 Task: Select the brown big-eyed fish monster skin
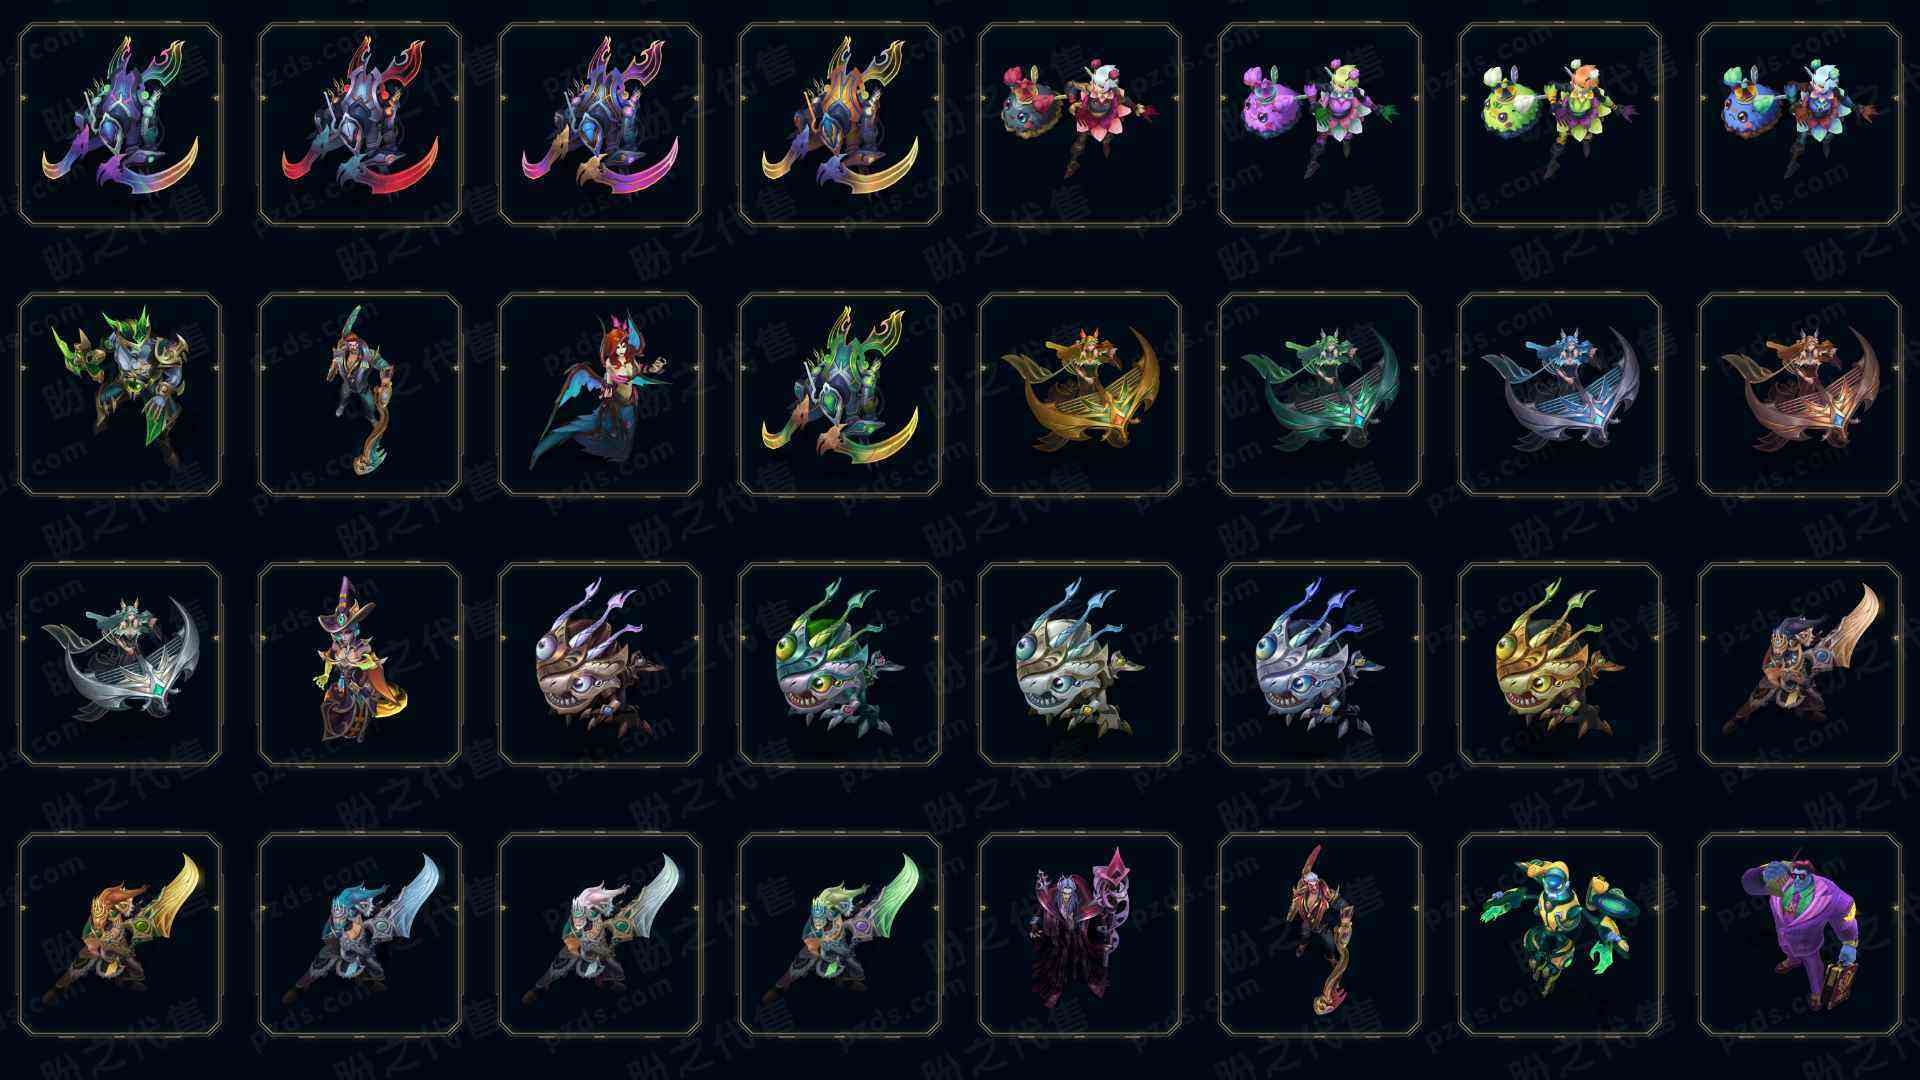600,664
